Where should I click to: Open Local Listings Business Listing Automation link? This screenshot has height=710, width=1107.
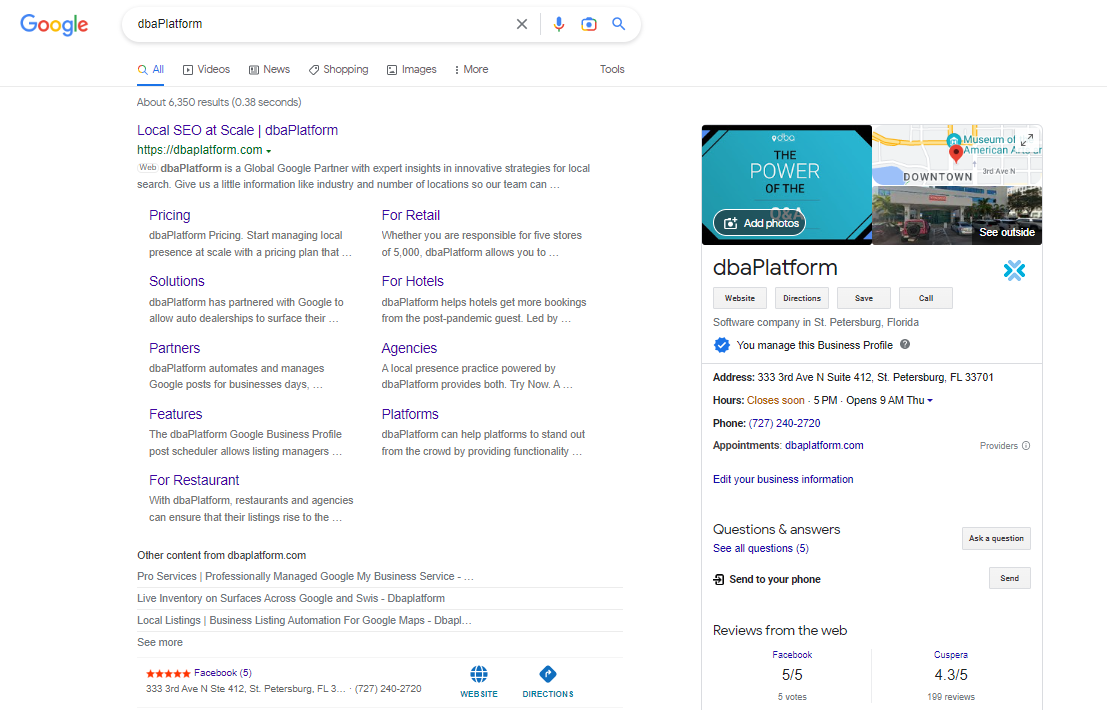pyautogui.click(x=304, y=620)
